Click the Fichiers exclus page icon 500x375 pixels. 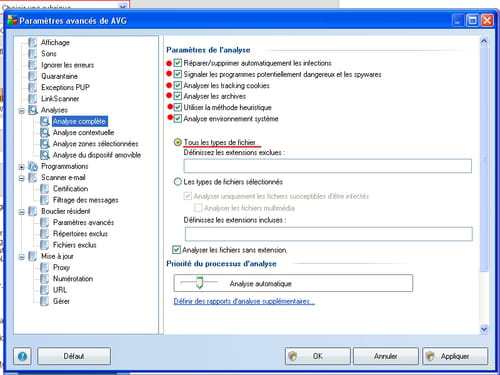(x=44, y=245)
